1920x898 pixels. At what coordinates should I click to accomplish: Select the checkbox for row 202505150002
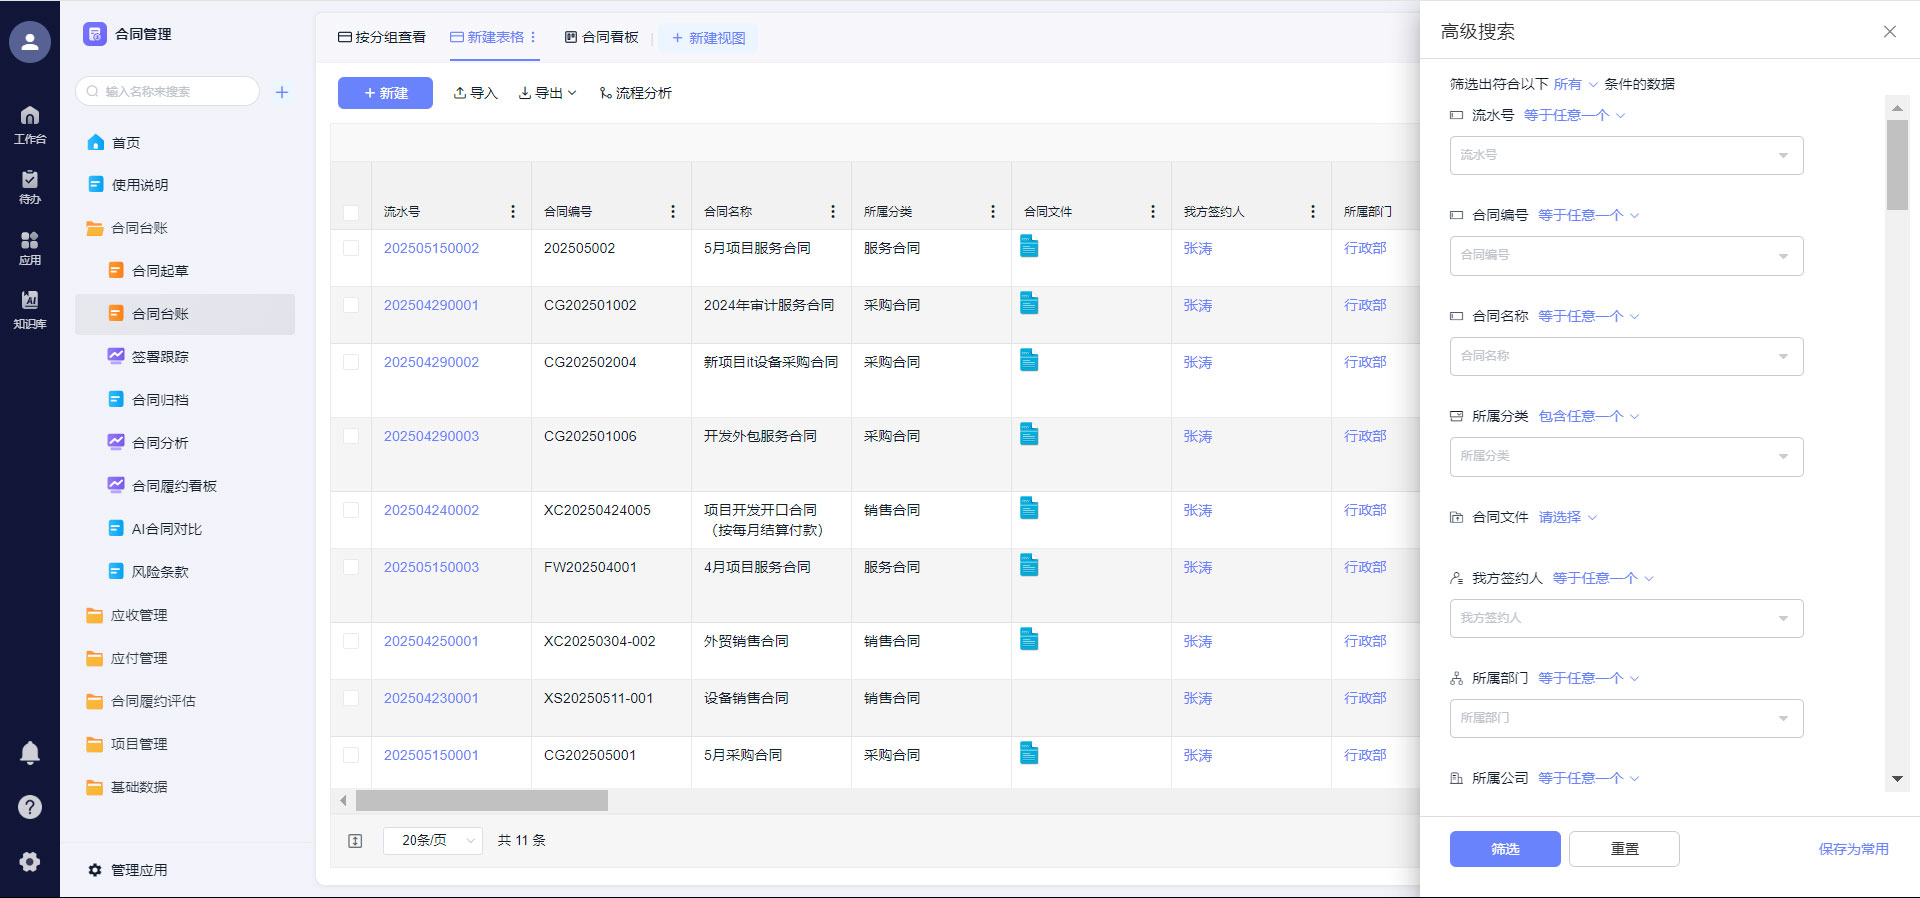(351, 248)
